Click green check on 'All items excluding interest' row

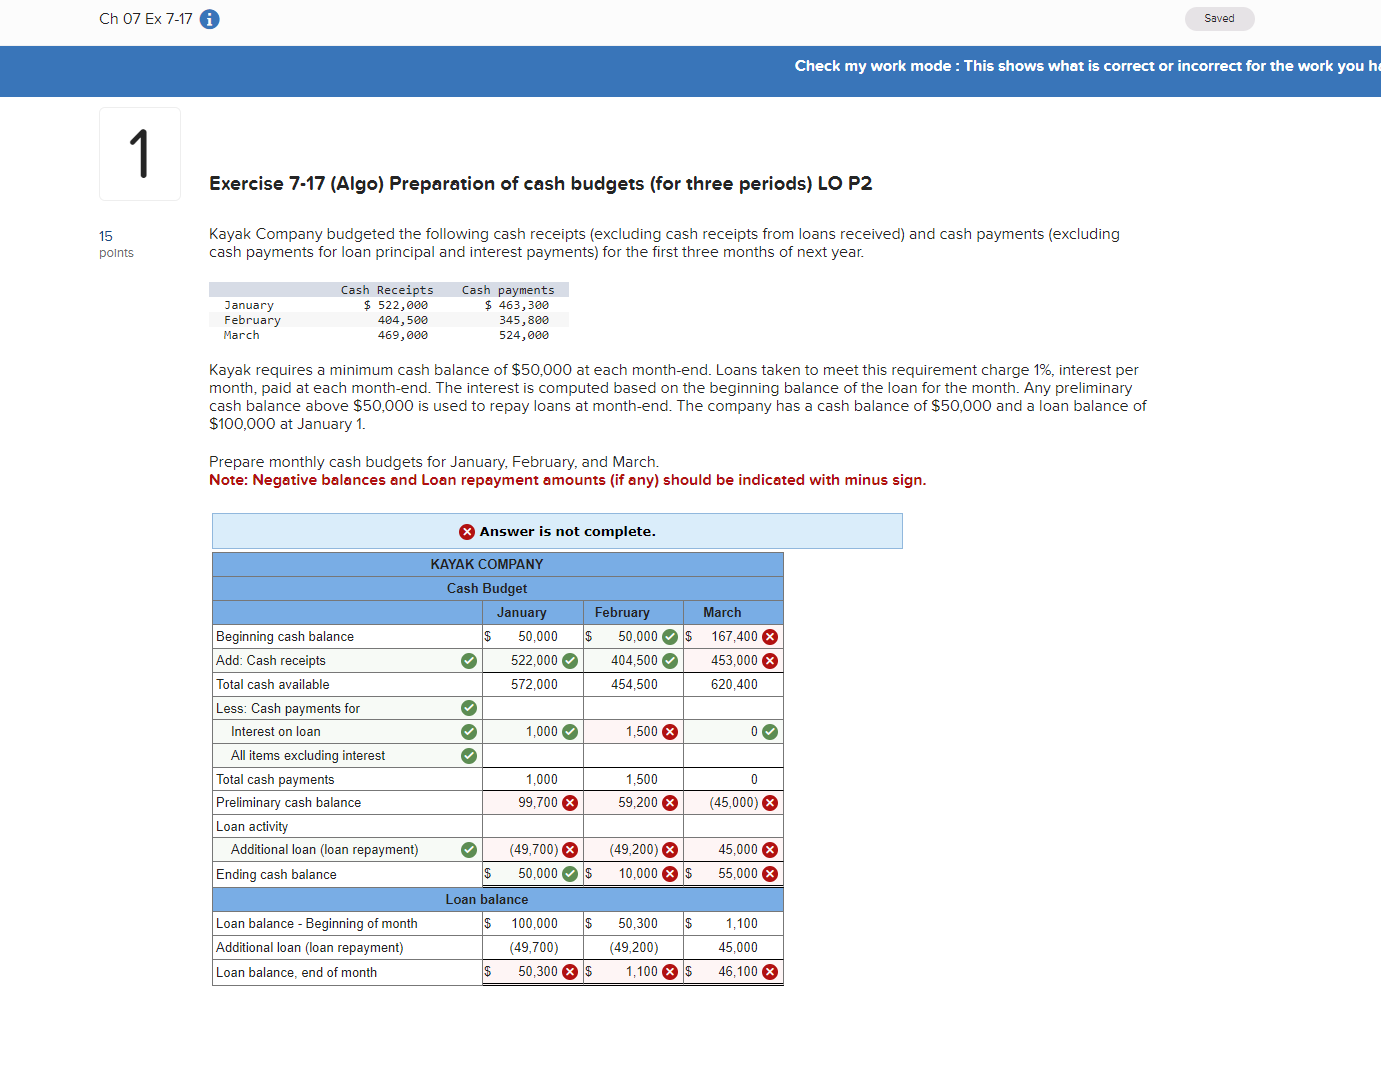[x=469, y=756]
